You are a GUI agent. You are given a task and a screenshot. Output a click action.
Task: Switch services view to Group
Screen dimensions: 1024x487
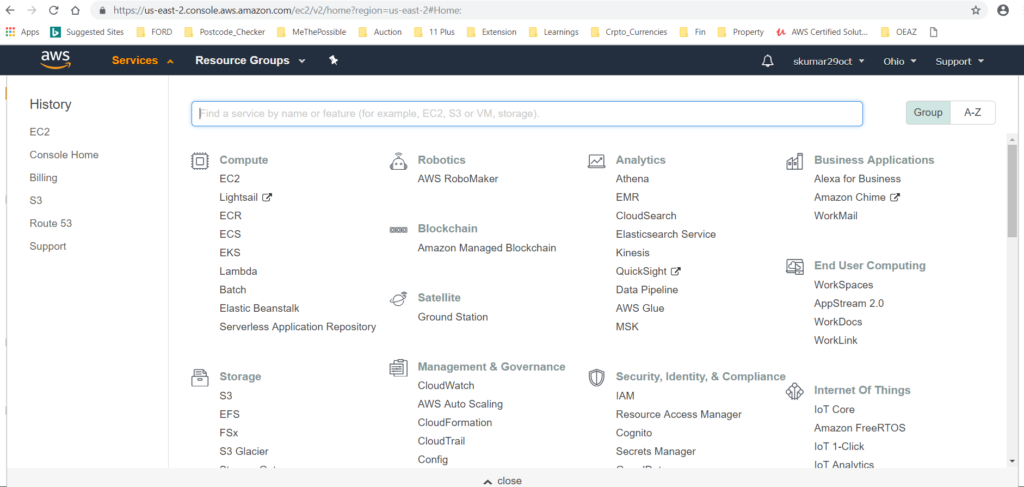928,112
